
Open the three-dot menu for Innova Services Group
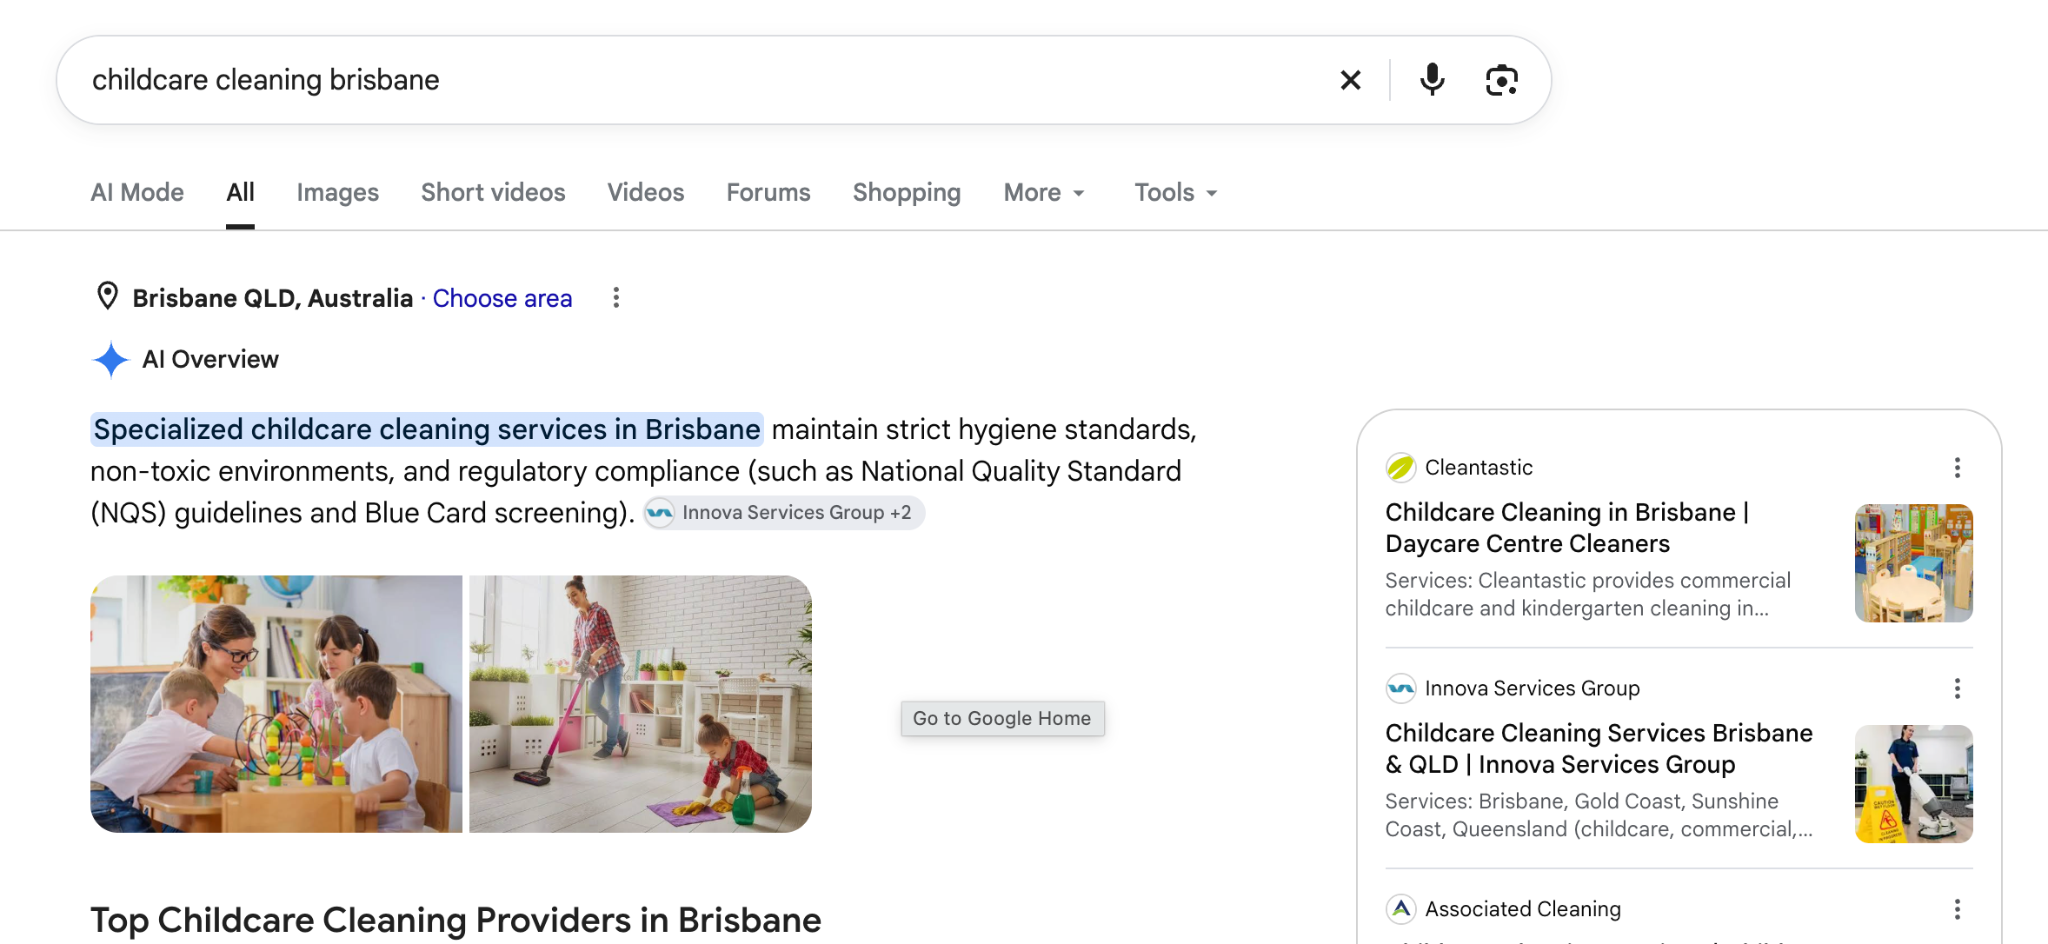pyautogui.click(x=1957, y=689)
